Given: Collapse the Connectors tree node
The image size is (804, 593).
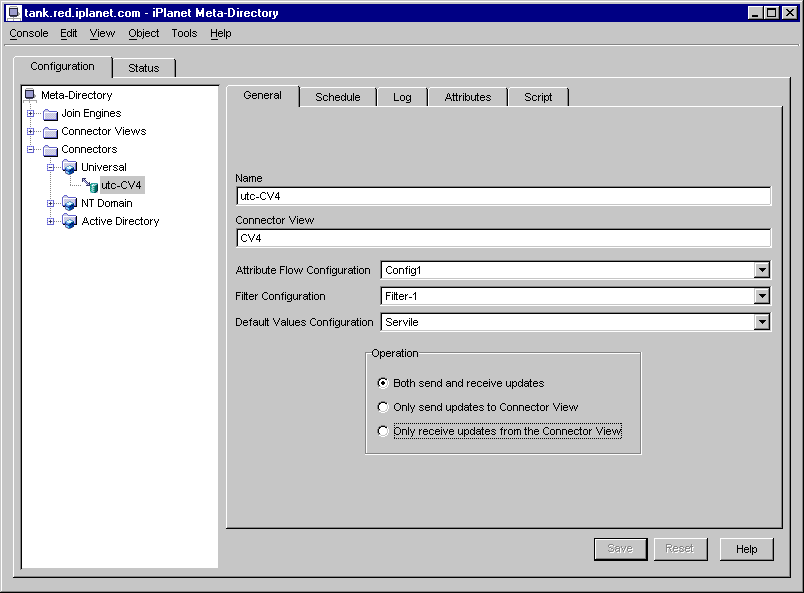Looking at the screenshot, I should (31, 149).
